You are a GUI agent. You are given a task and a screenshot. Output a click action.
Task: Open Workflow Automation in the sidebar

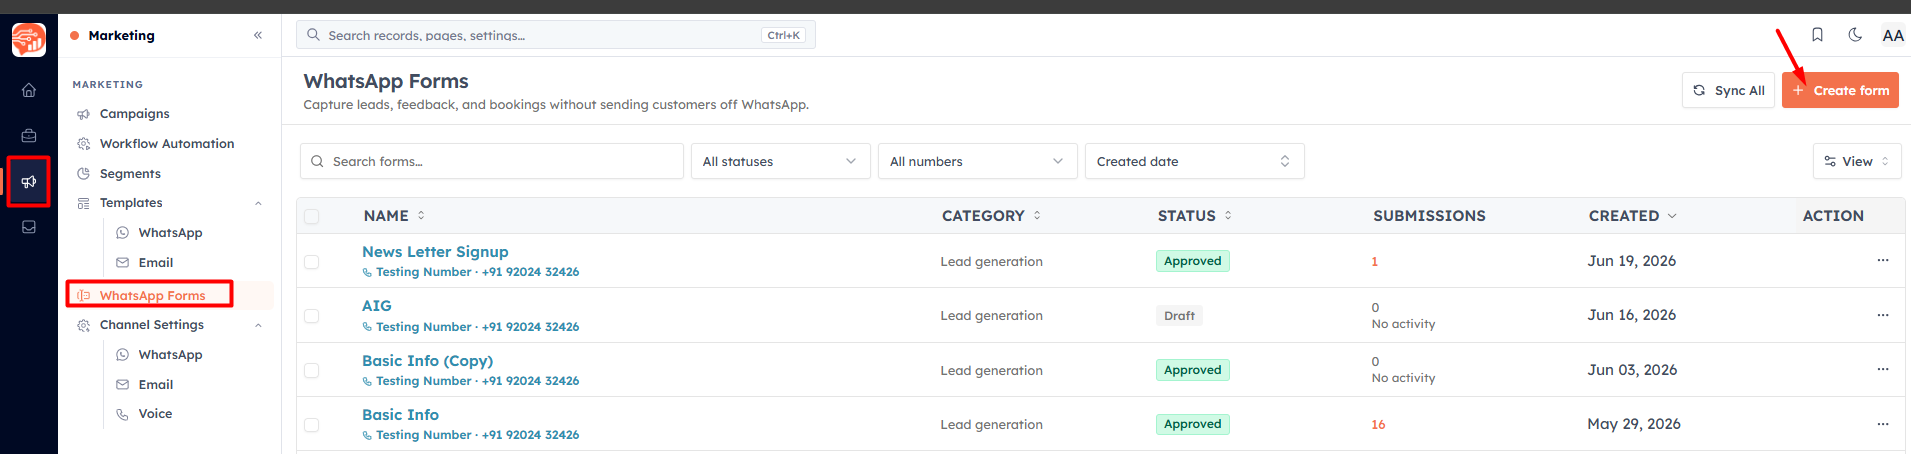click(x=167, y=144)
